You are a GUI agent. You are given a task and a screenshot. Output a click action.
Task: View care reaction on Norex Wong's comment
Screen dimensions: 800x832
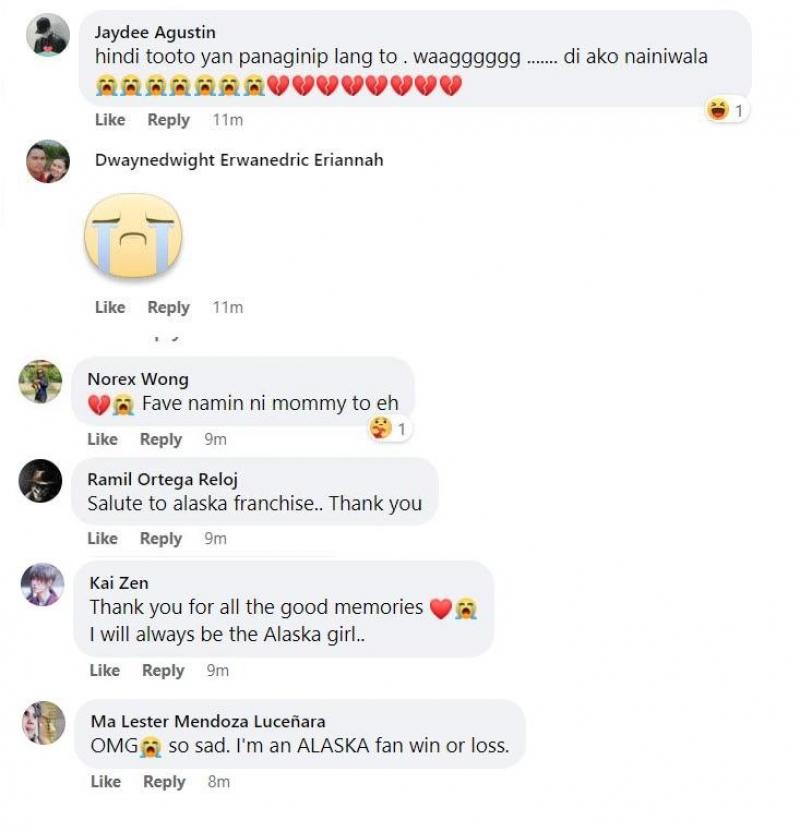389,429
